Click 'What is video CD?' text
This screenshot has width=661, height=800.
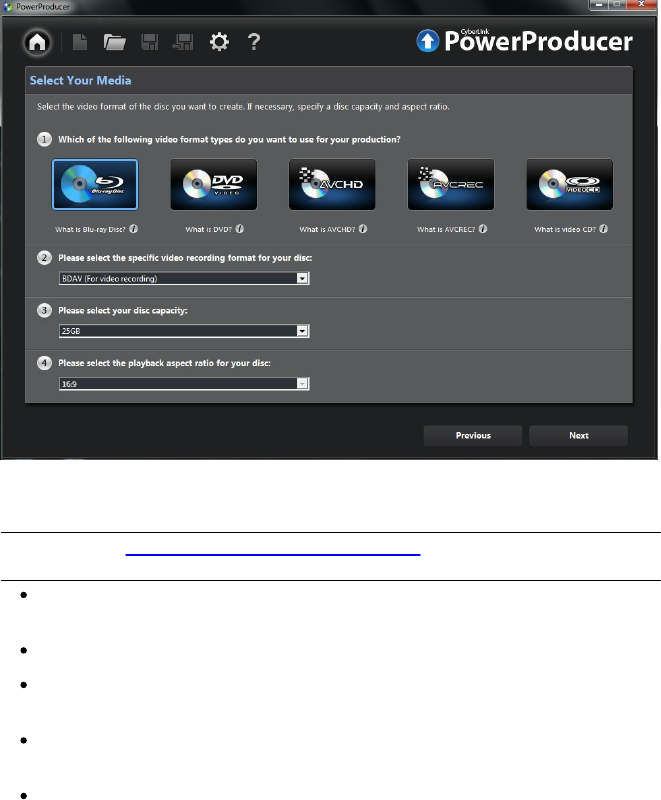point(565,230)
